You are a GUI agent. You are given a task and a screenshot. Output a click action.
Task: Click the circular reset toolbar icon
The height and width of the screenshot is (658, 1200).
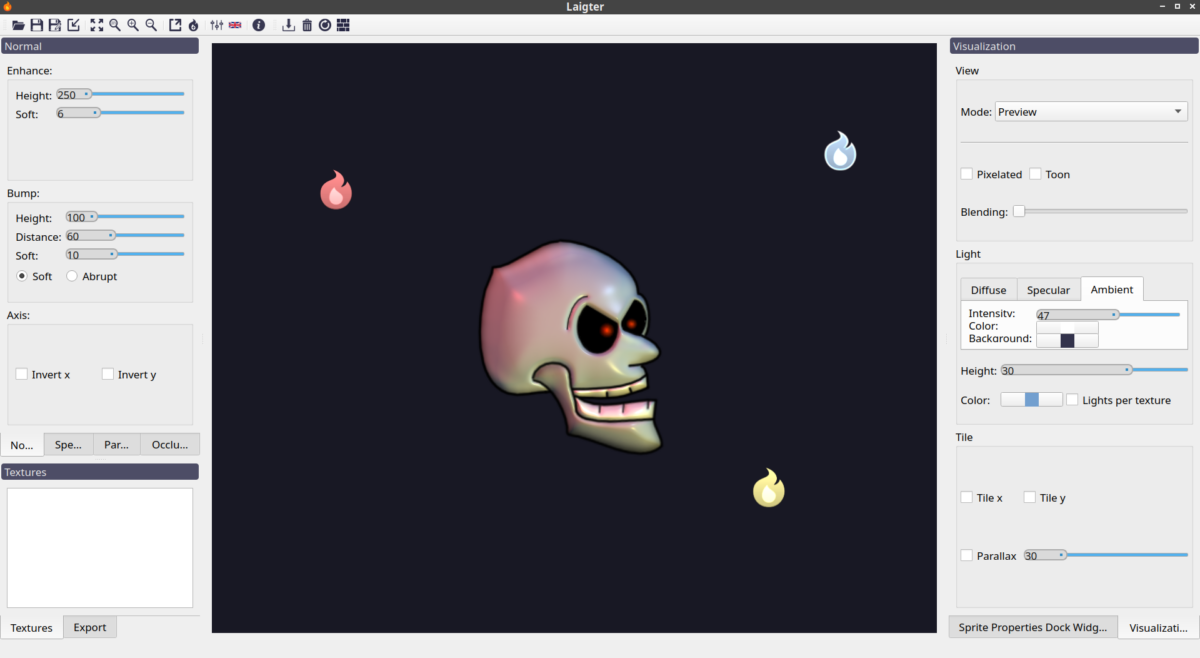[x=325, y=25]
